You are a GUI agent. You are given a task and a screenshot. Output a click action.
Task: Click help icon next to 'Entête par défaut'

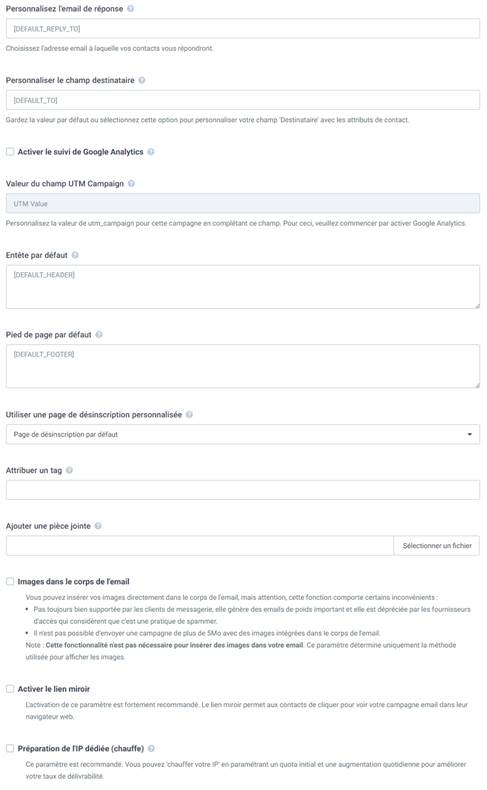(75, 255)
